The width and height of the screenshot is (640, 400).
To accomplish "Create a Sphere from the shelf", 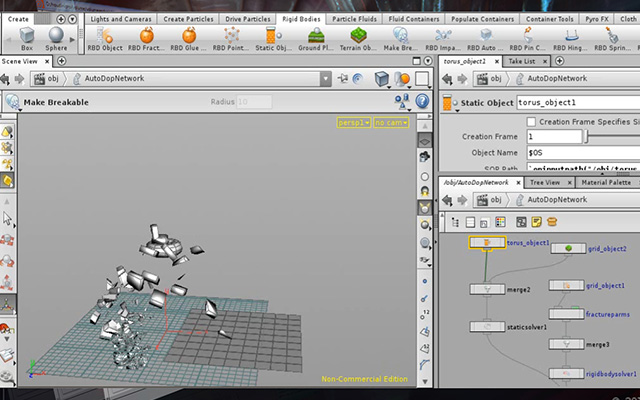I will coord(56,39).
